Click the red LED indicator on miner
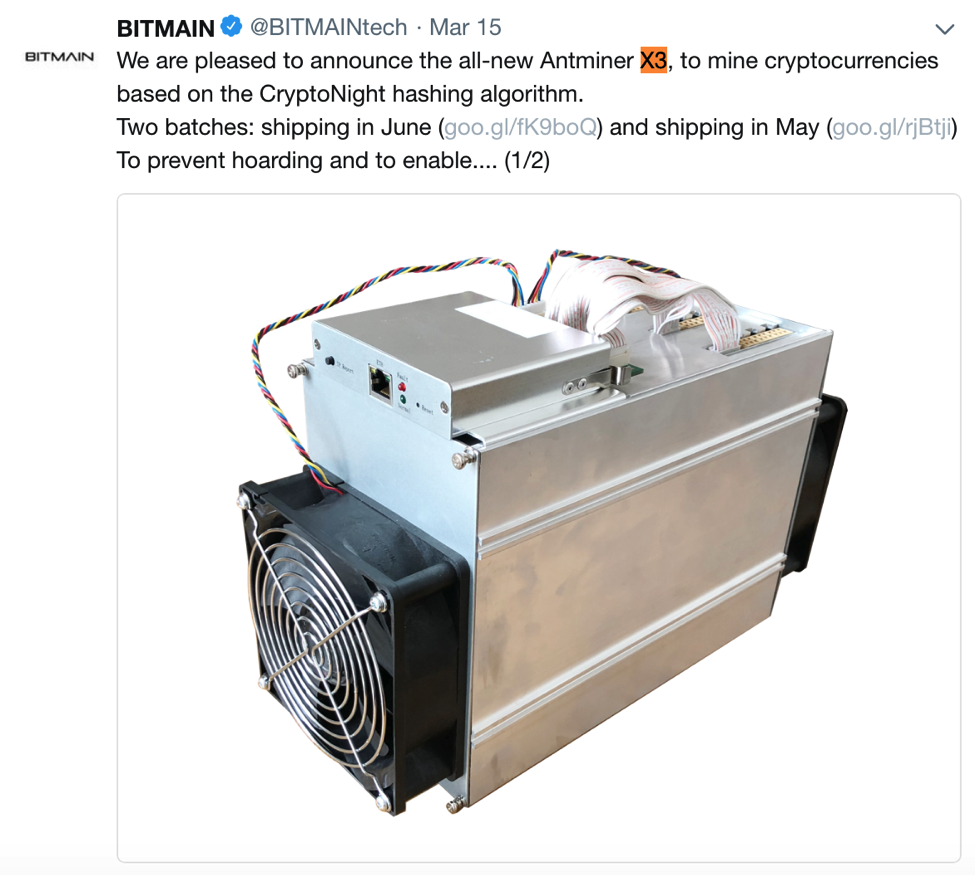This screenshot has height=875, width=975. [x=402, y=387]
